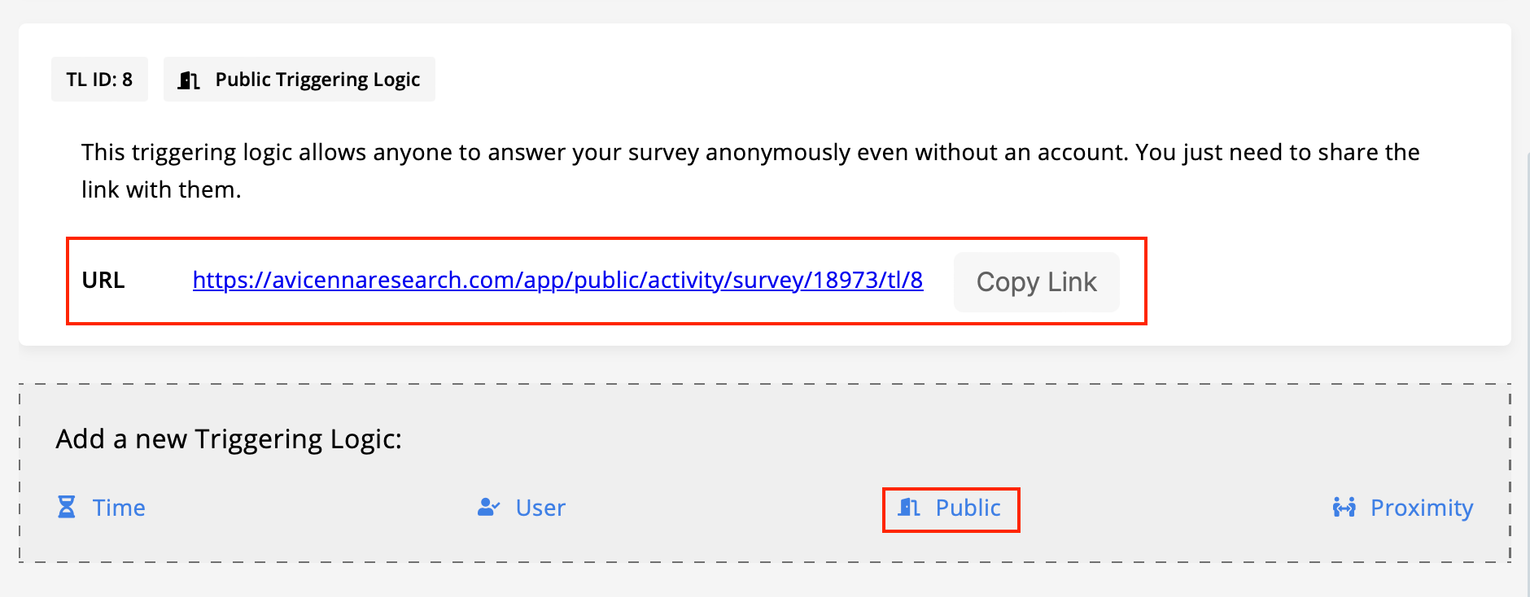Open the avicennaresearch.com survey URL
The height and width of the screenshot is (597, 1530).
pyautogui.click(x=557, y=281)
